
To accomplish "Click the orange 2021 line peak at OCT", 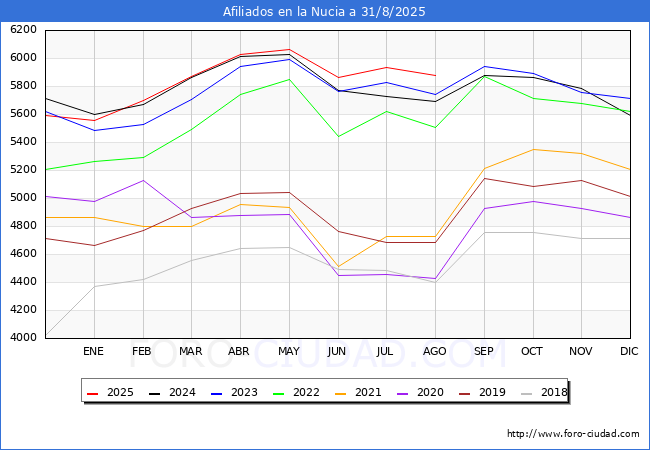I will pyautogui.click(x=533, y=149).
